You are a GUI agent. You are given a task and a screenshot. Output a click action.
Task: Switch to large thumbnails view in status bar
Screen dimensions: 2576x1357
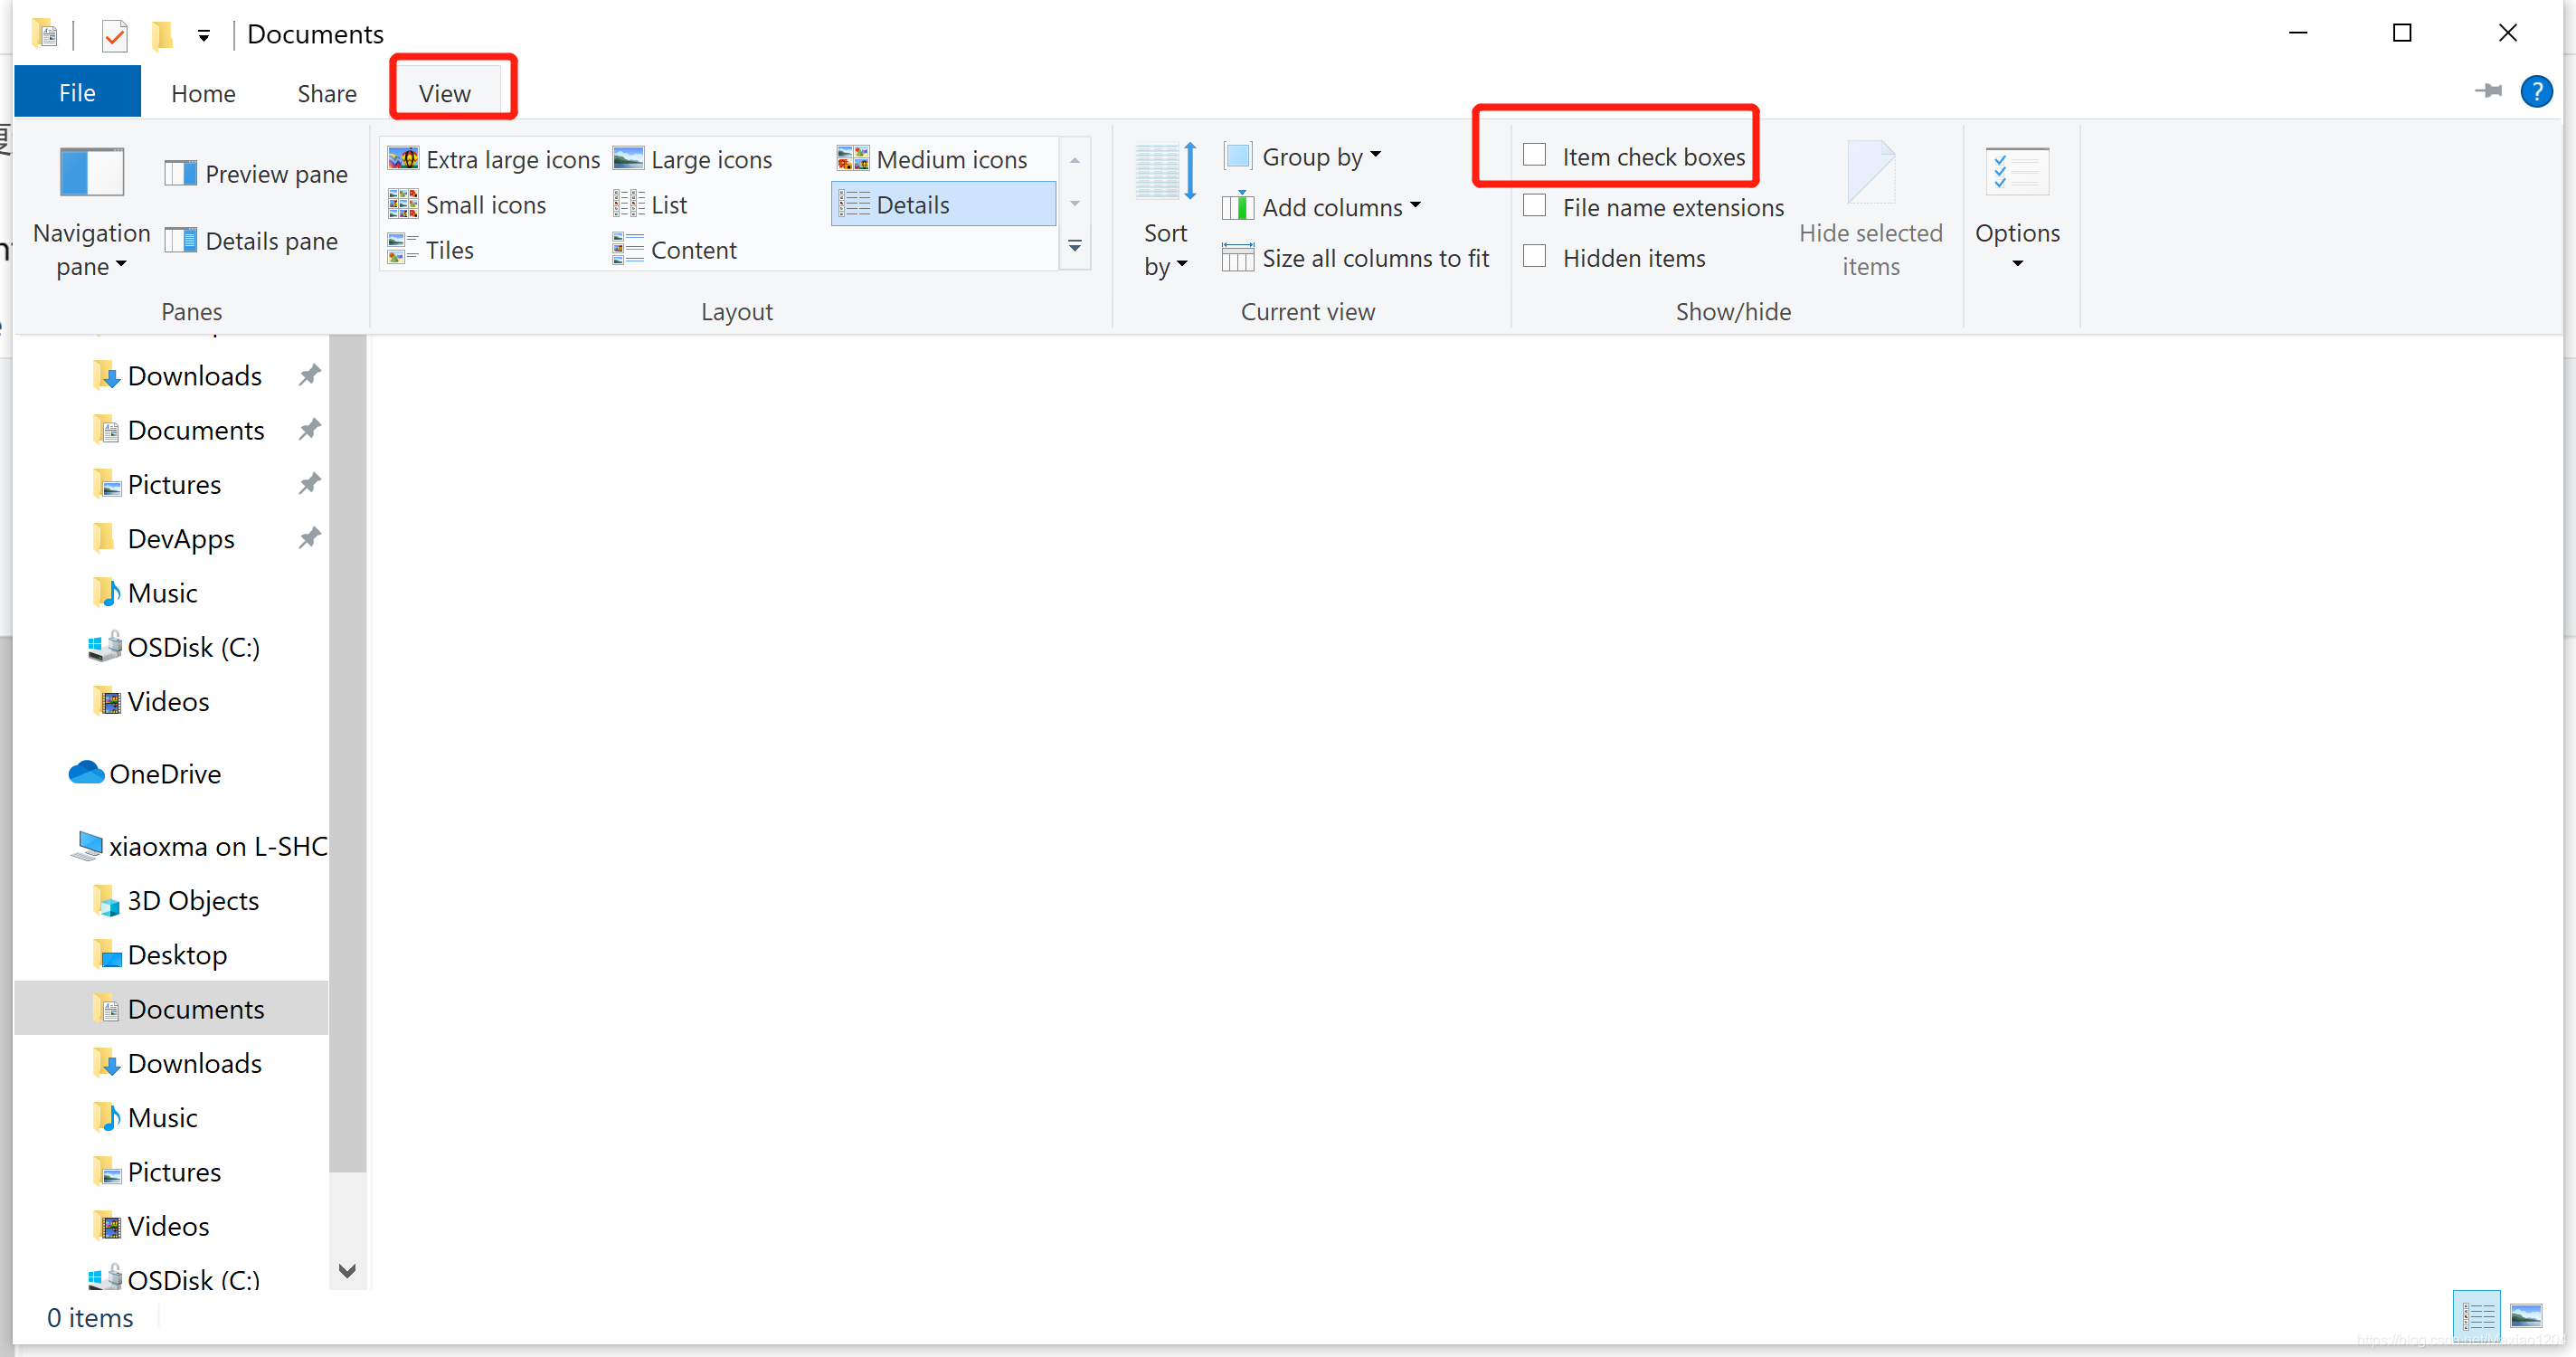point(2525,1315)
